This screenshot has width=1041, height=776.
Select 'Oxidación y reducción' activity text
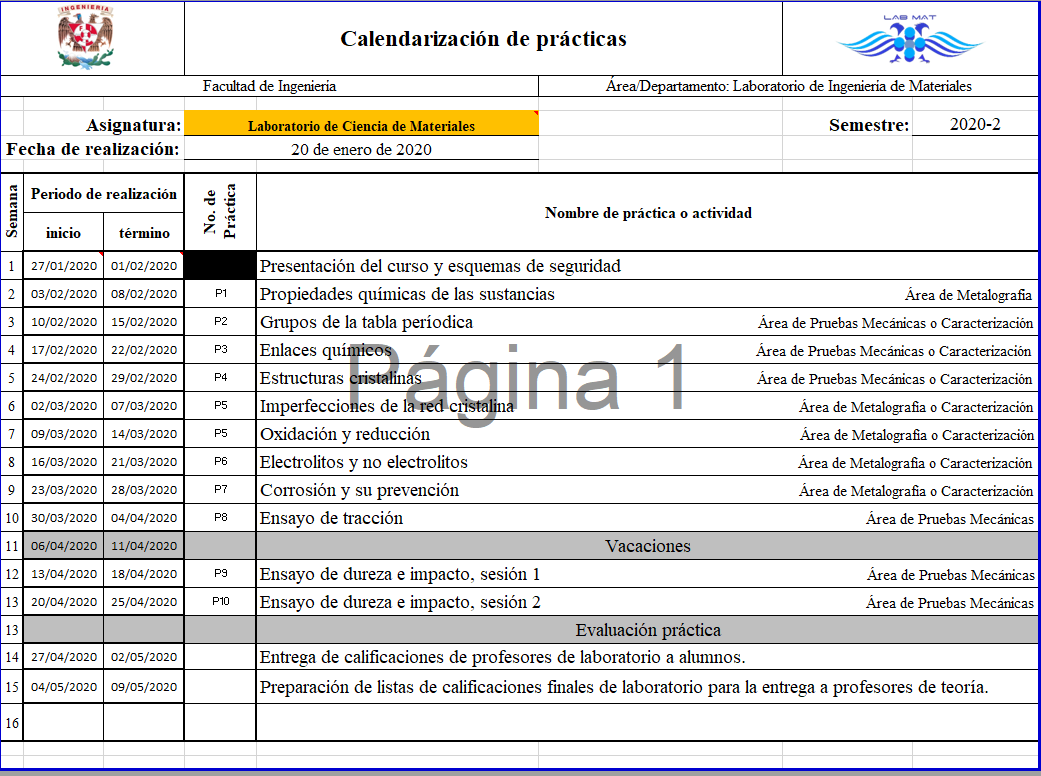coord(345,434)
